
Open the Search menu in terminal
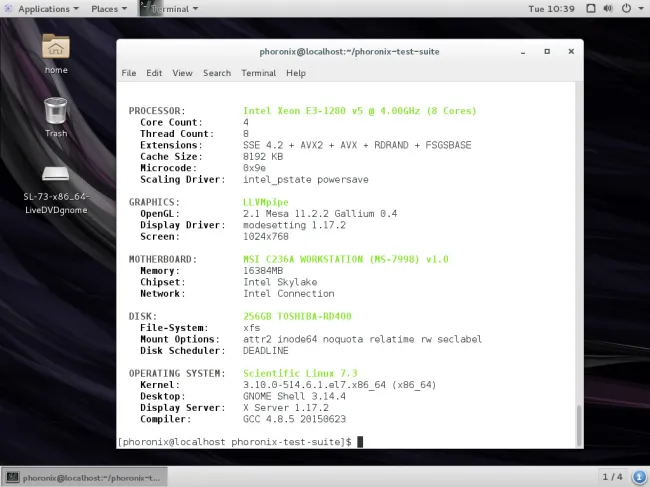[217, 73]
